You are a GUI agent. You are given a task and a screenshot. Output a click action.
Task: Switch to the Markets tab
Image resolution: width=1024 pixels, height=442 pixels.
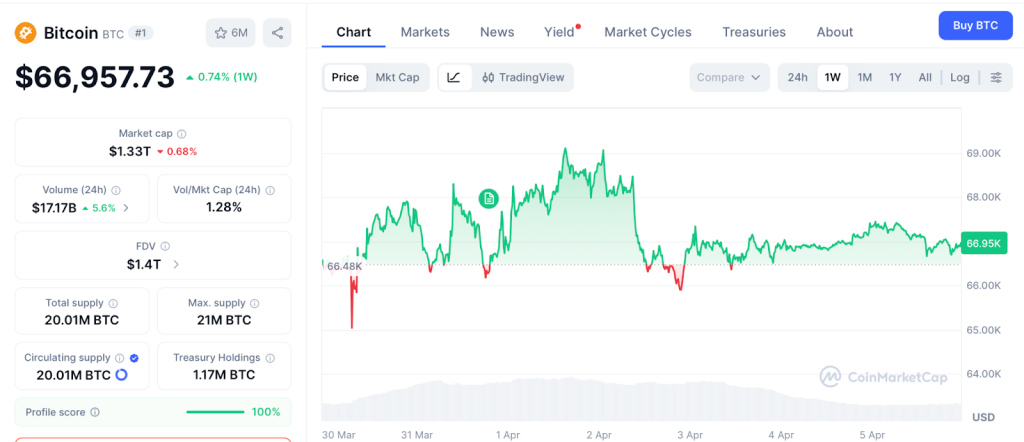pyautogui.click(x=425, y=32)
